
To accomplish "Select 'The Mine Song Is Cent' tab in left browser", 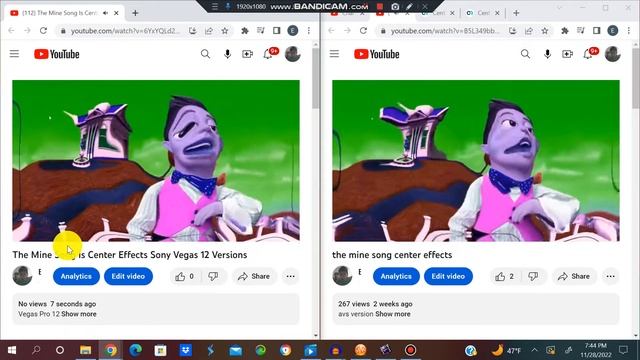I will pyautogui.click(x=59, y=13).
